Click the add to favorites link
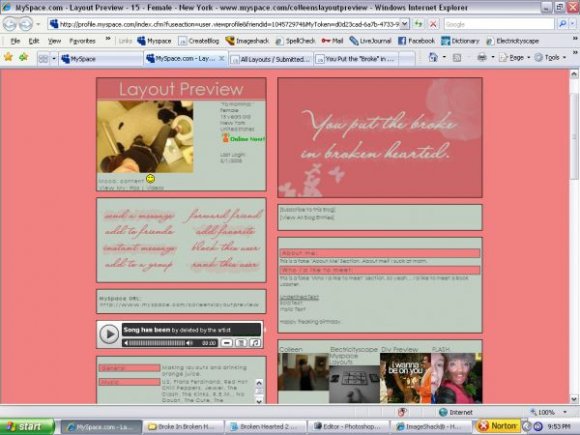This screenshot has height=435, width=580. tap(225, 232)
